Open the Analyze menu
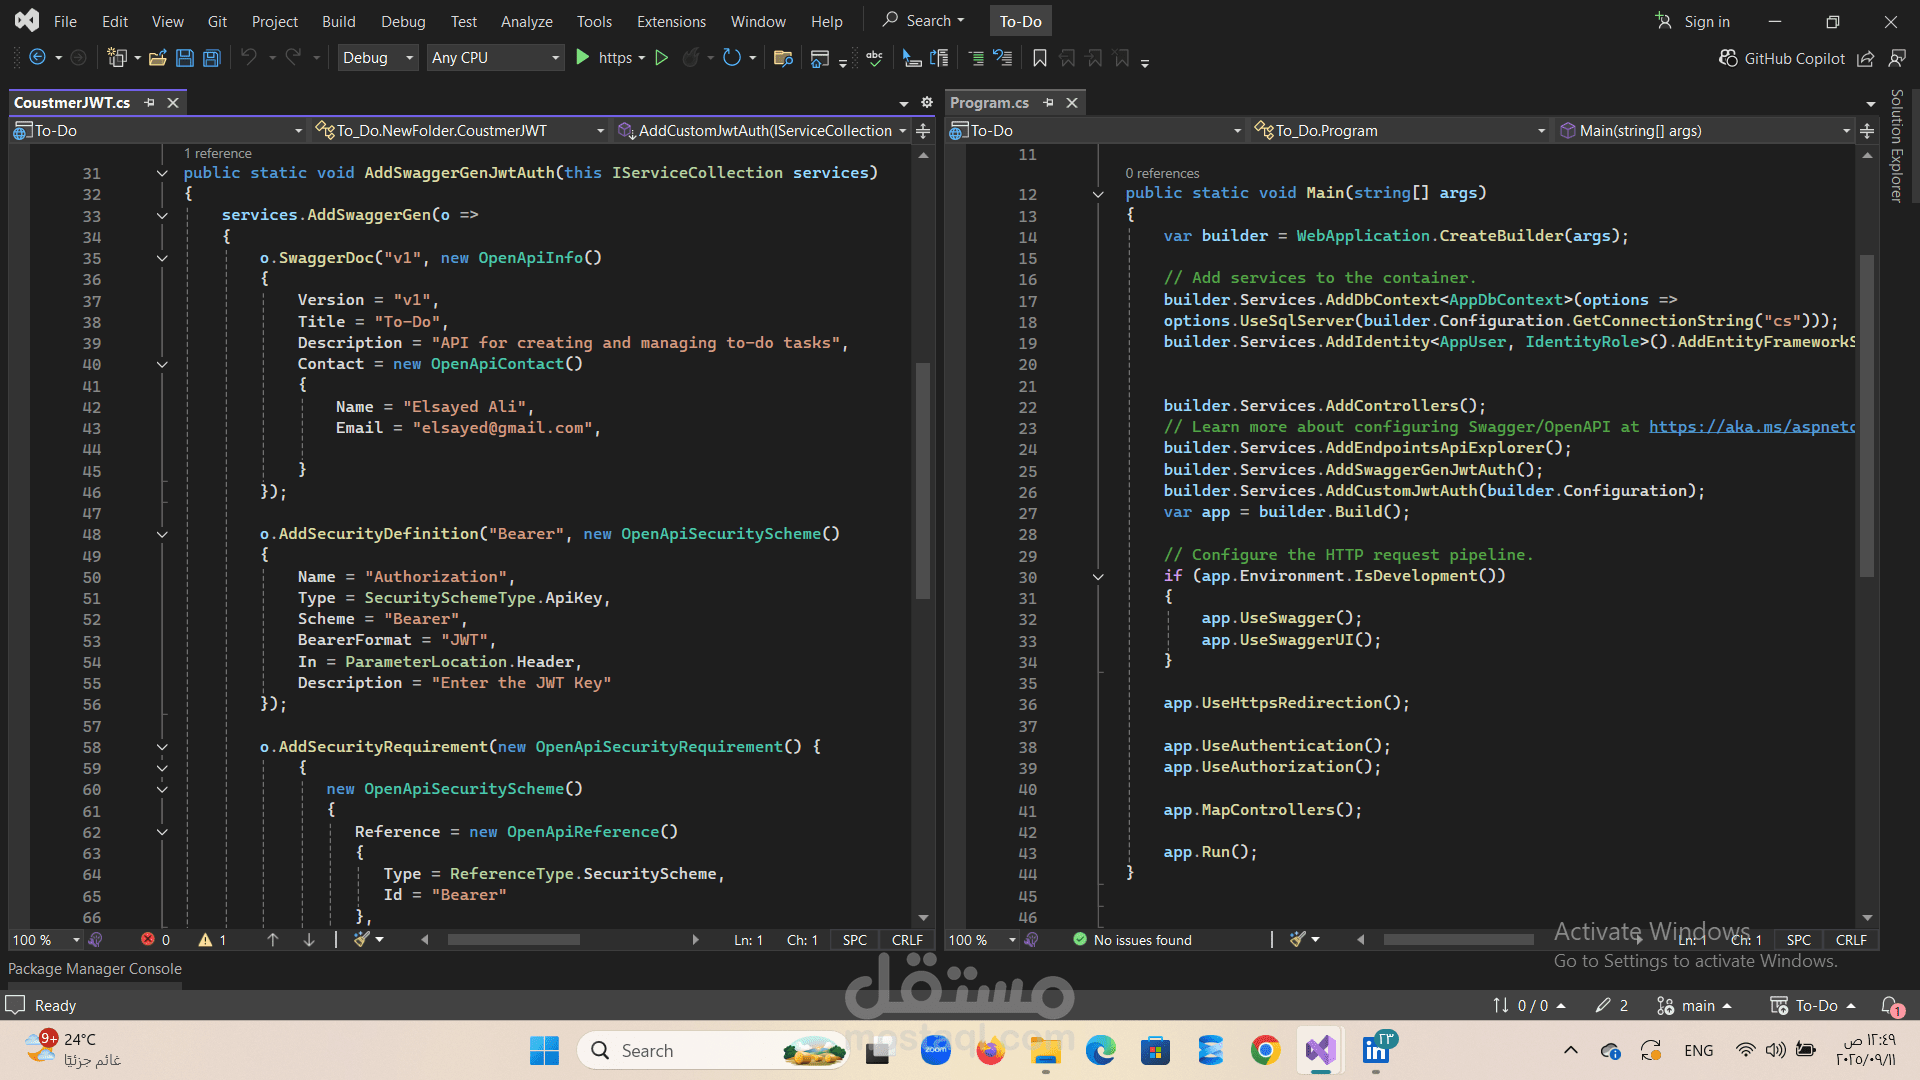 click(x=526, y=21)
